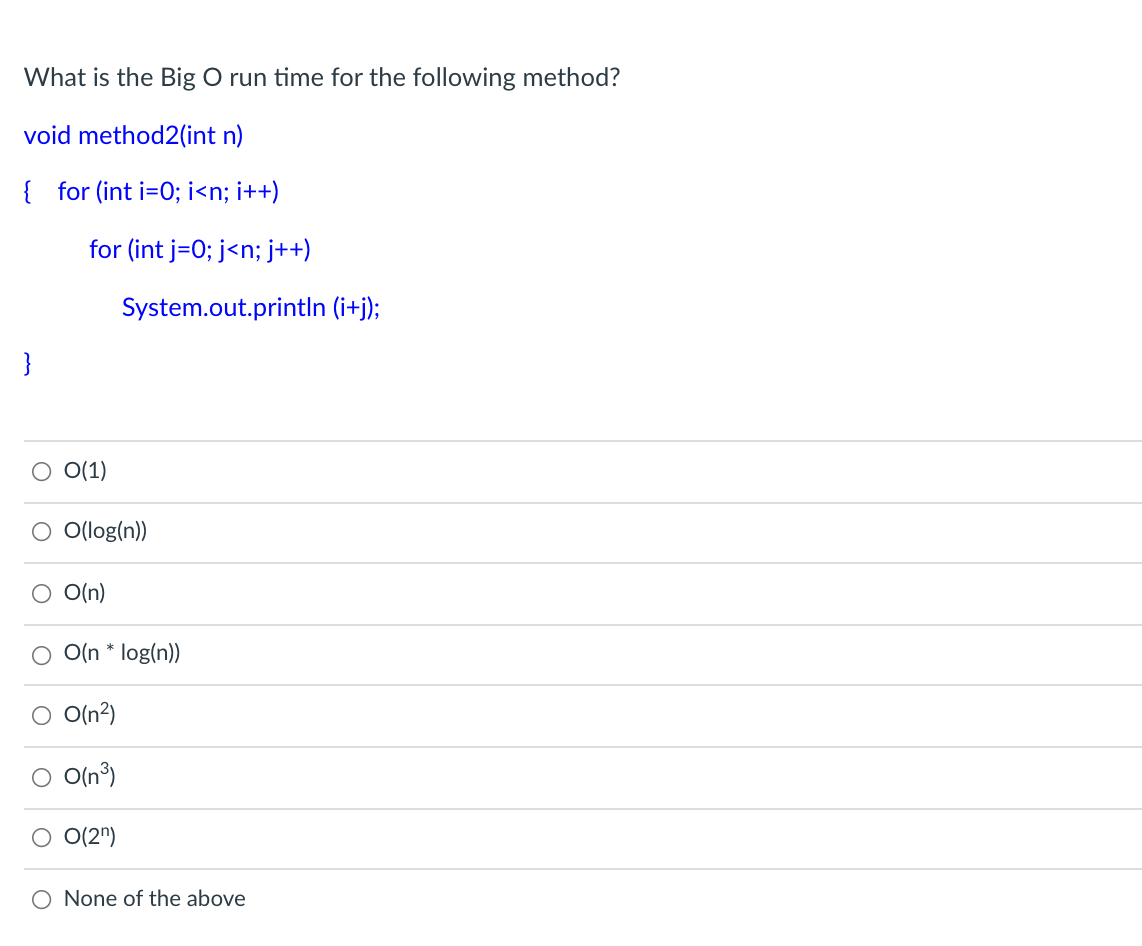Click the O(n²) answer label text
1142x946 pixels.
coord(90,714)
